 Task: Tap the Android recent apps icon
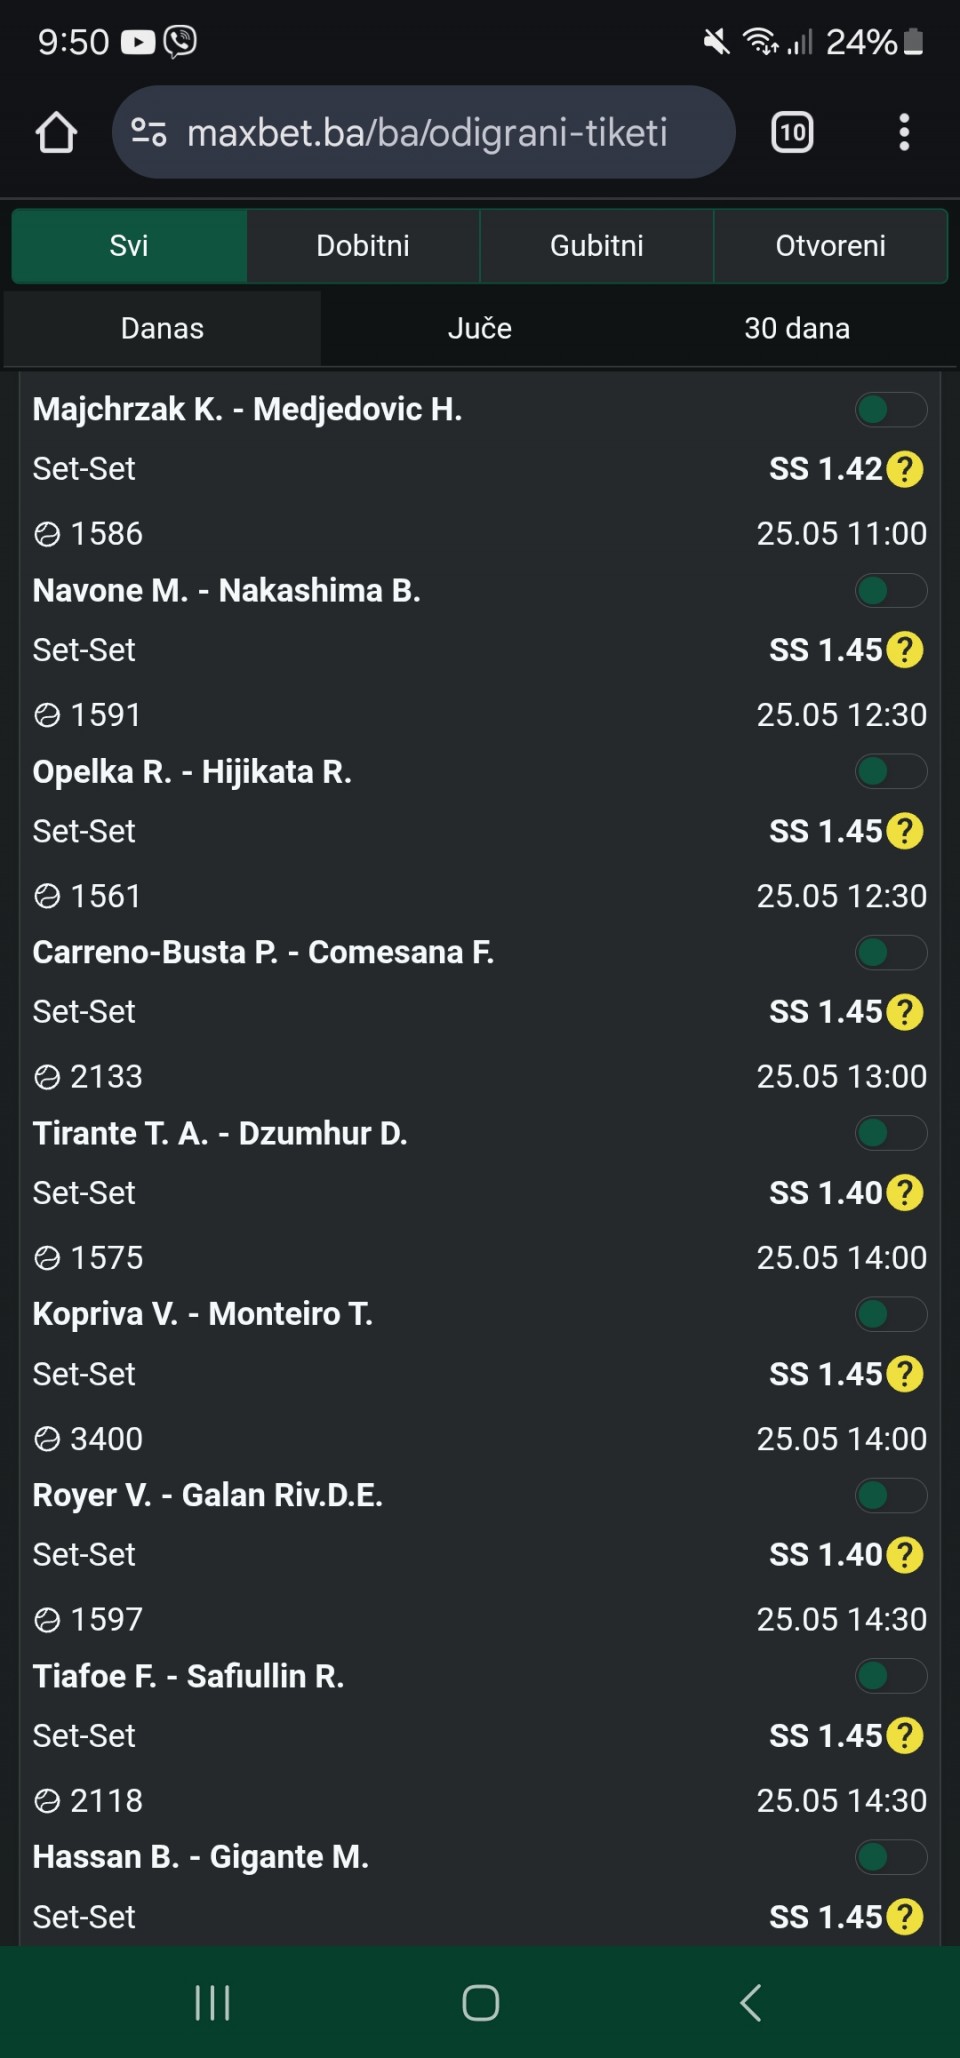tap(212, 2002)
